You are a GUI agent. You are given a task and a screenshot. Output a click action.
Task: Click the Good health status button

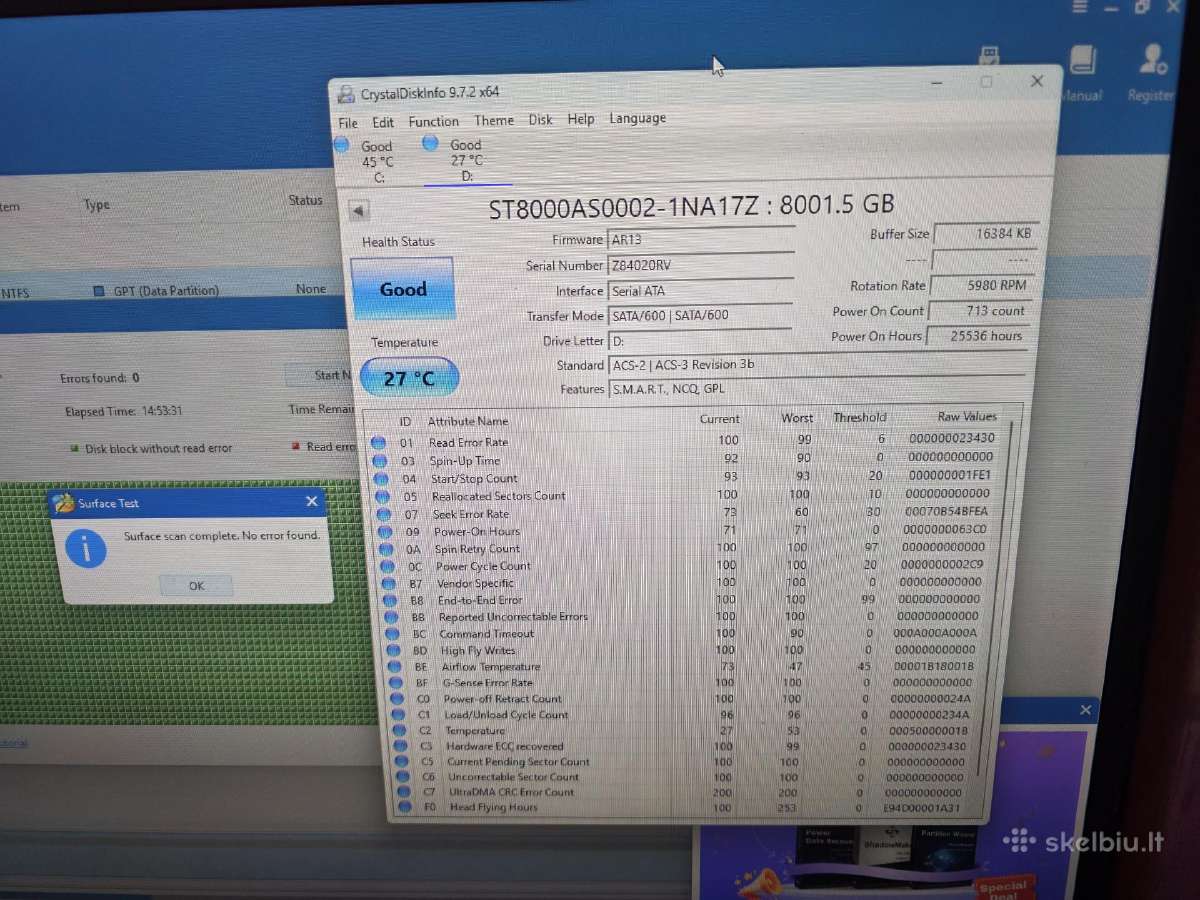click(403, 289)
